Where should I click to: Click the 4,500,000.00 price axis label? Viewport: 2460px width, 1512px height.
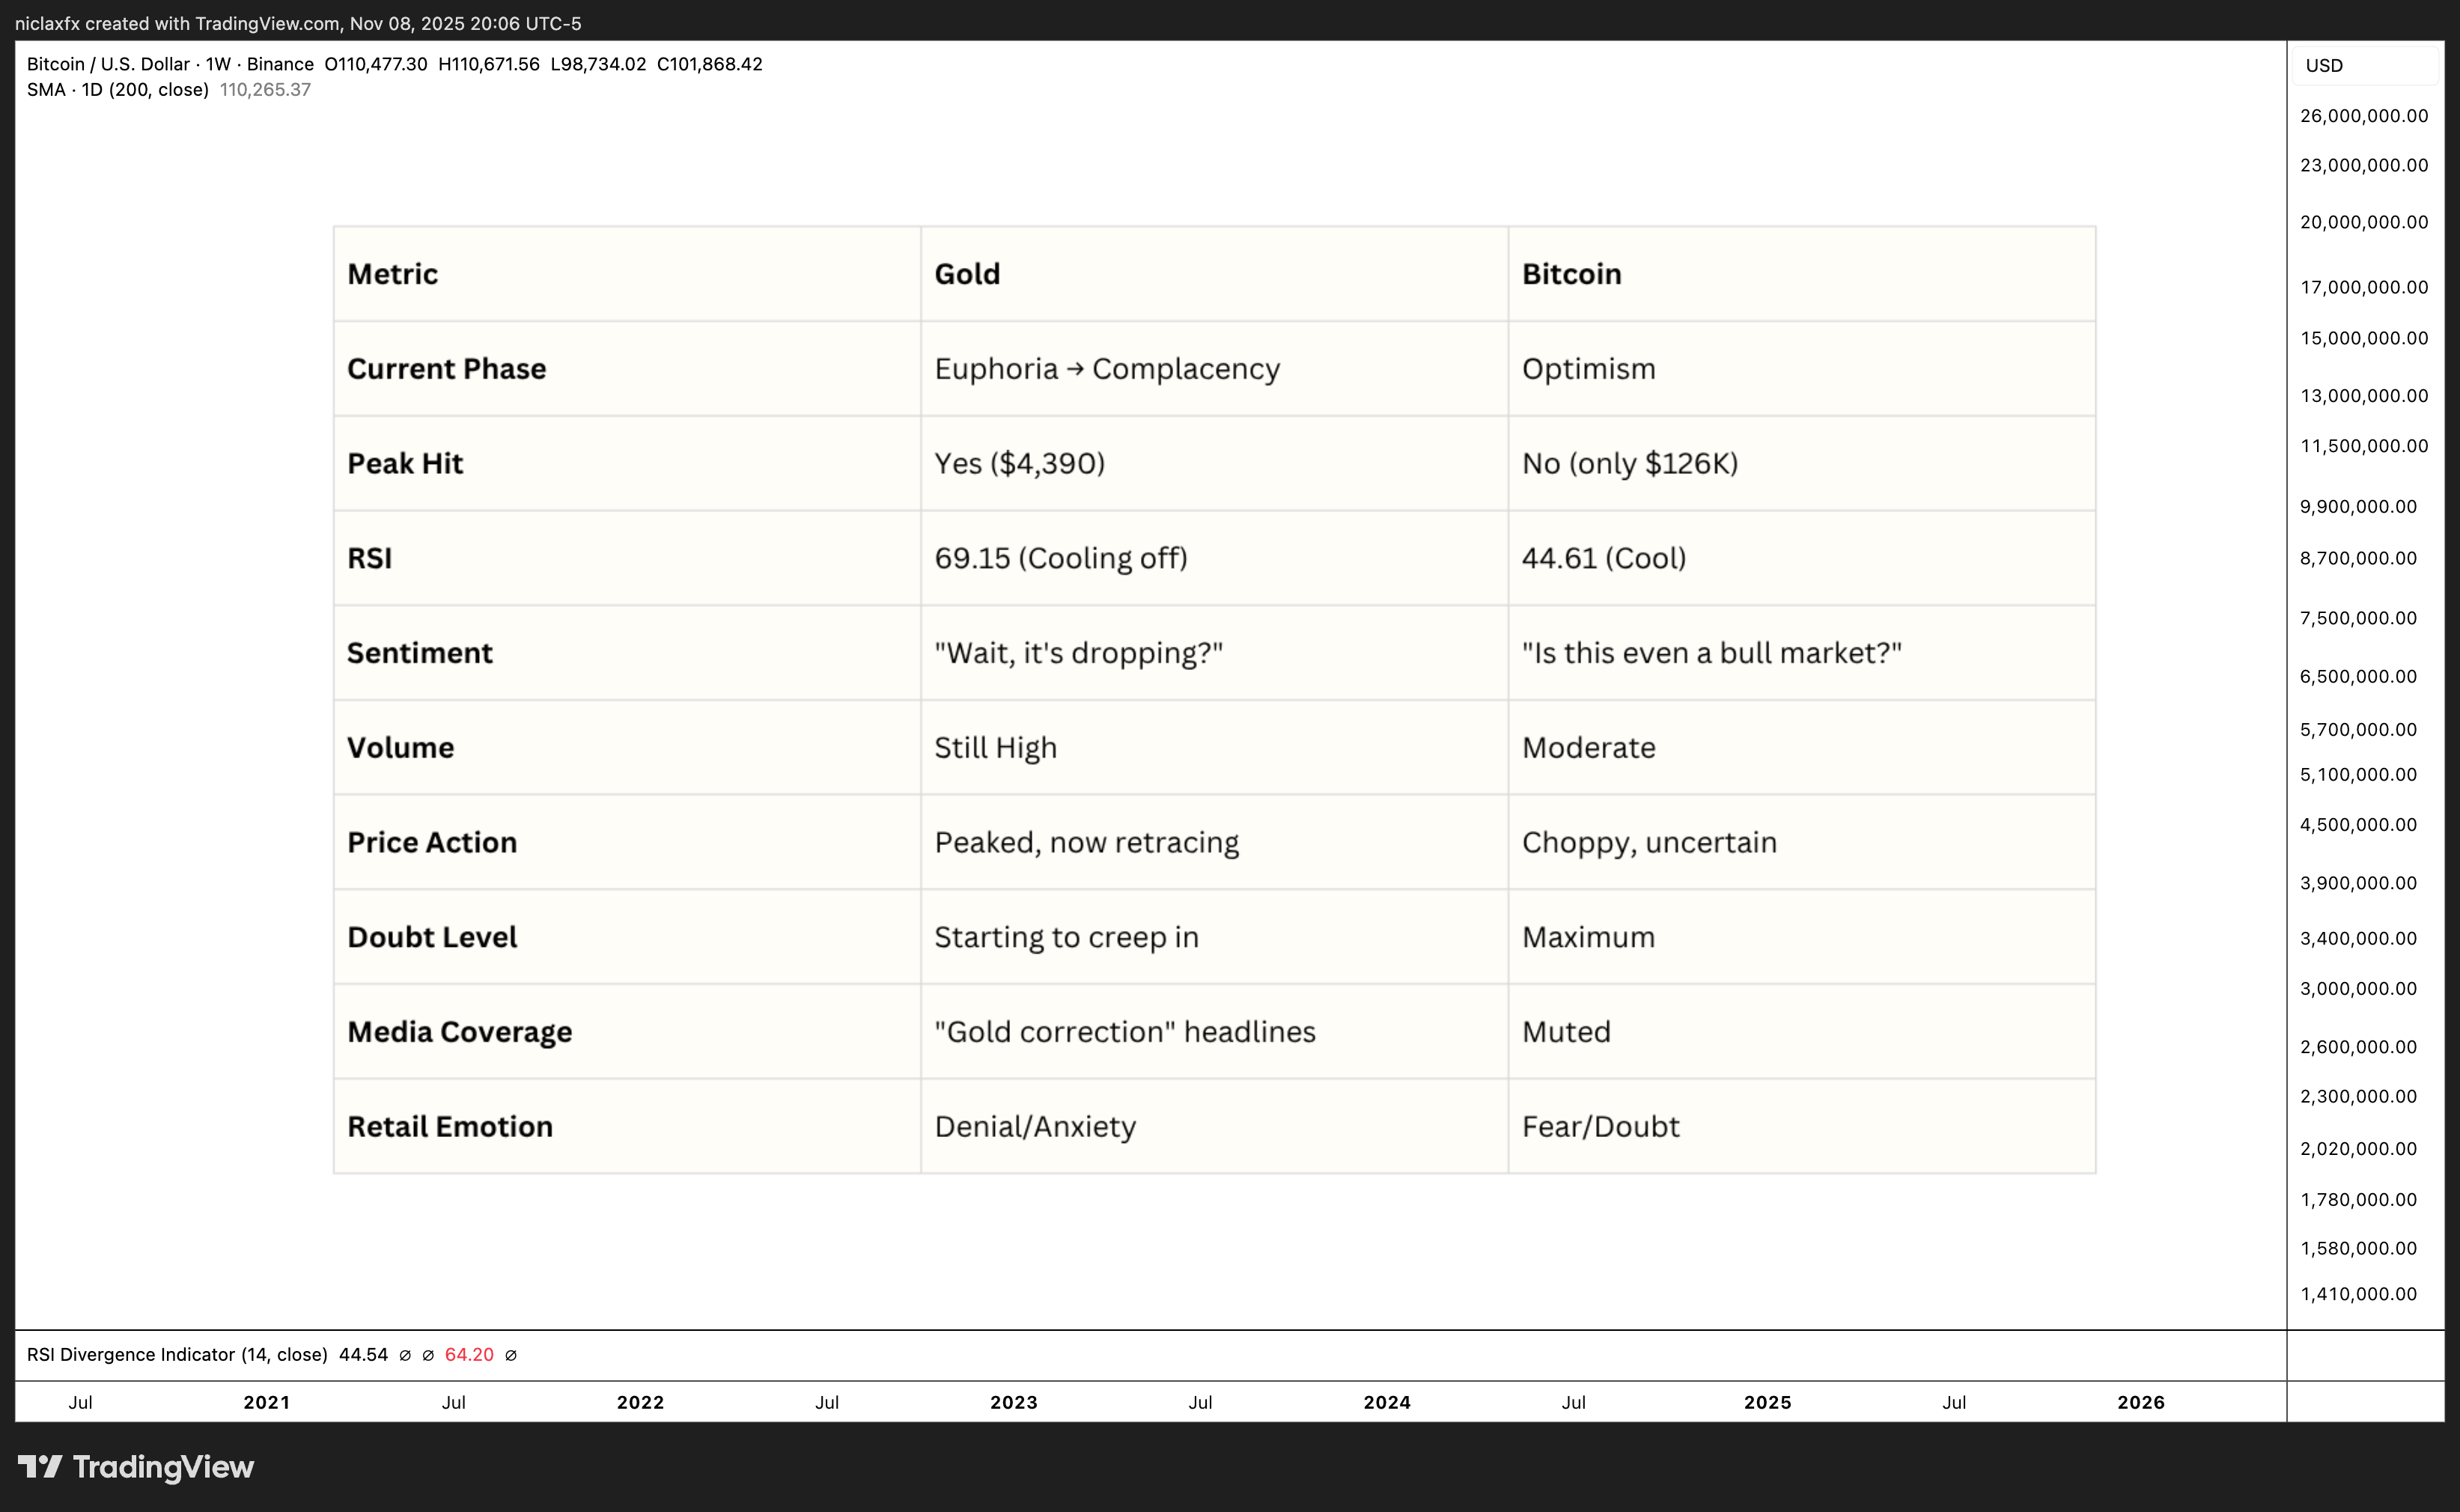(2358, 825)
